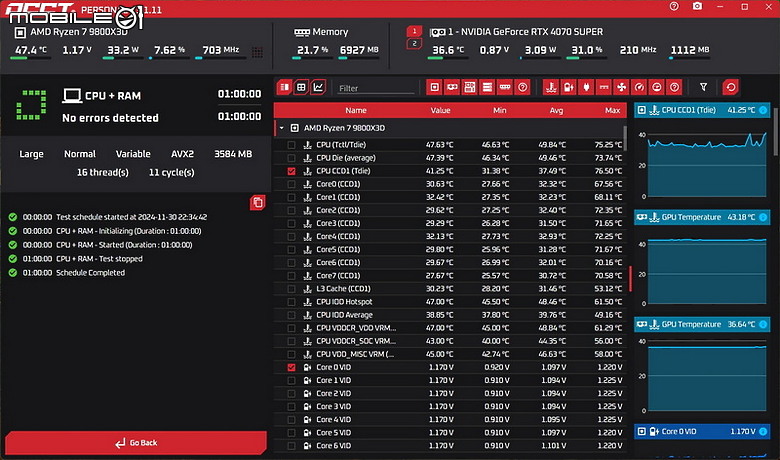Copy the test log with the clipboard icon
The image size is (780, 460).
(257, 202)
